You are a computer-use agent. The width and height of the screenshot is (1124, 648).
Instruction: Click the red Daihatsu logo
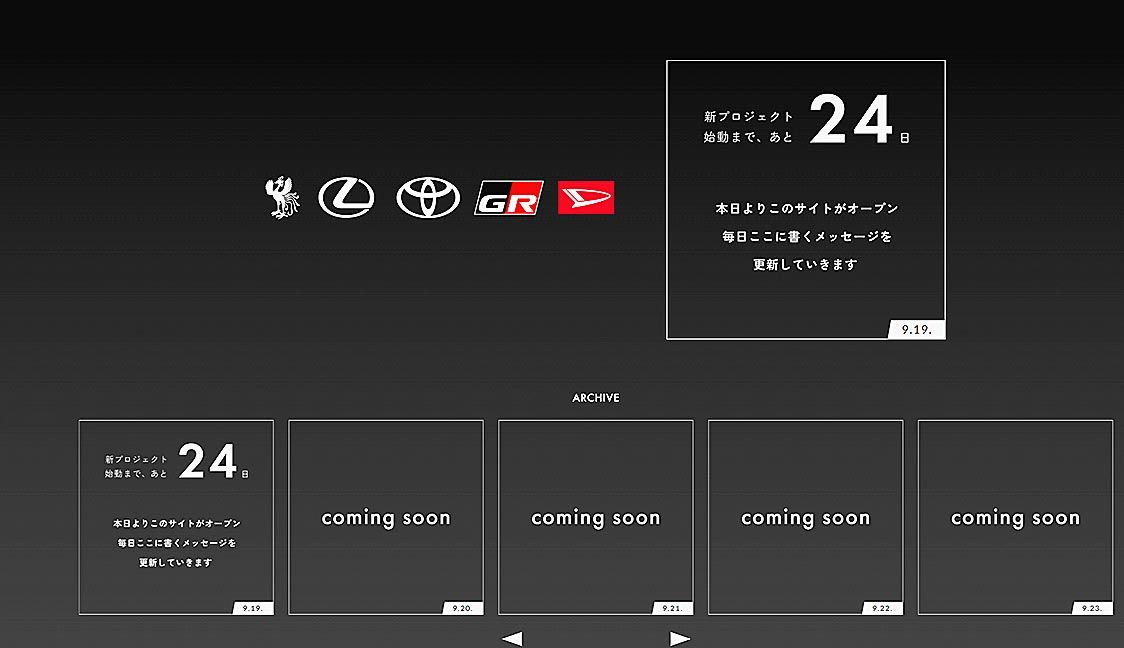click(586, 198)
